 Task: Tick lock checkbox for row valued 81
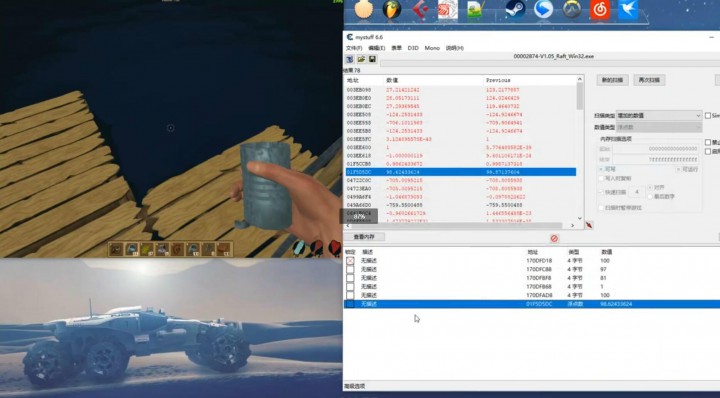point(350,278)
